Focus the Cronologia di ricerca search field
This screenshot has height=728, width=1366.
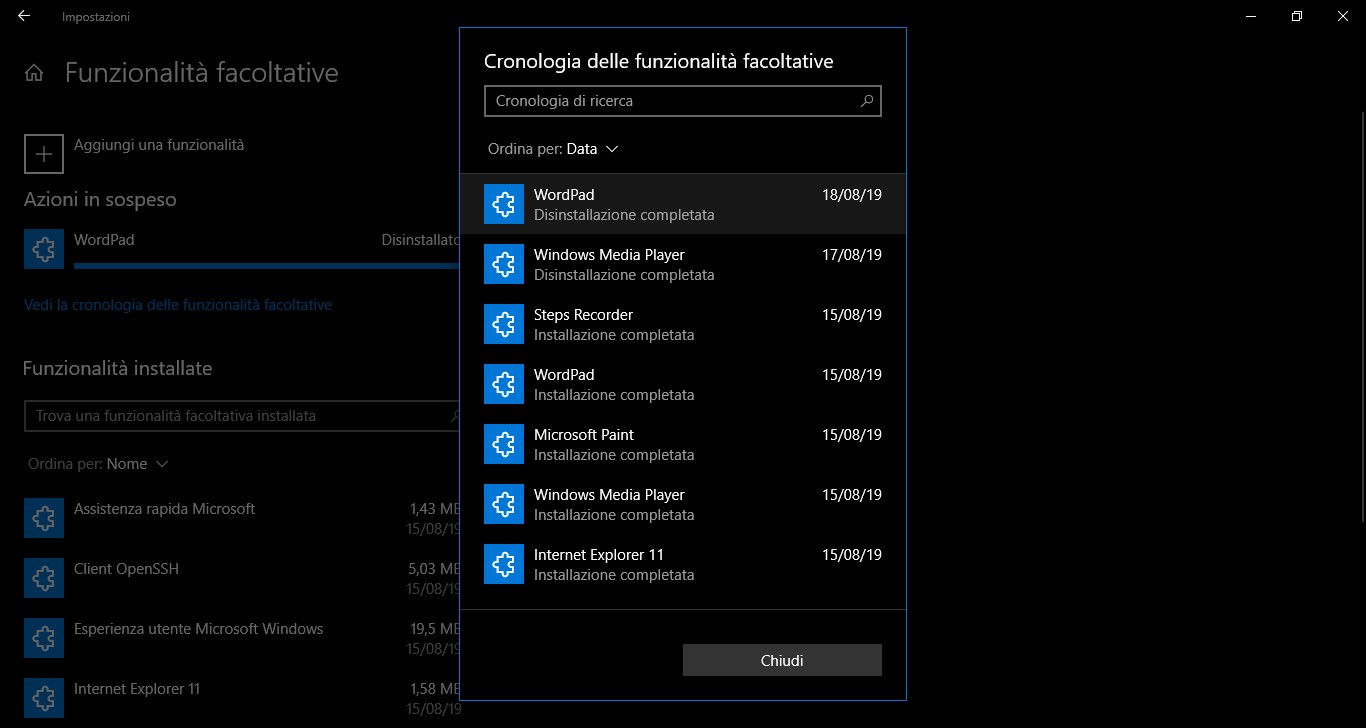coord(682,101)
